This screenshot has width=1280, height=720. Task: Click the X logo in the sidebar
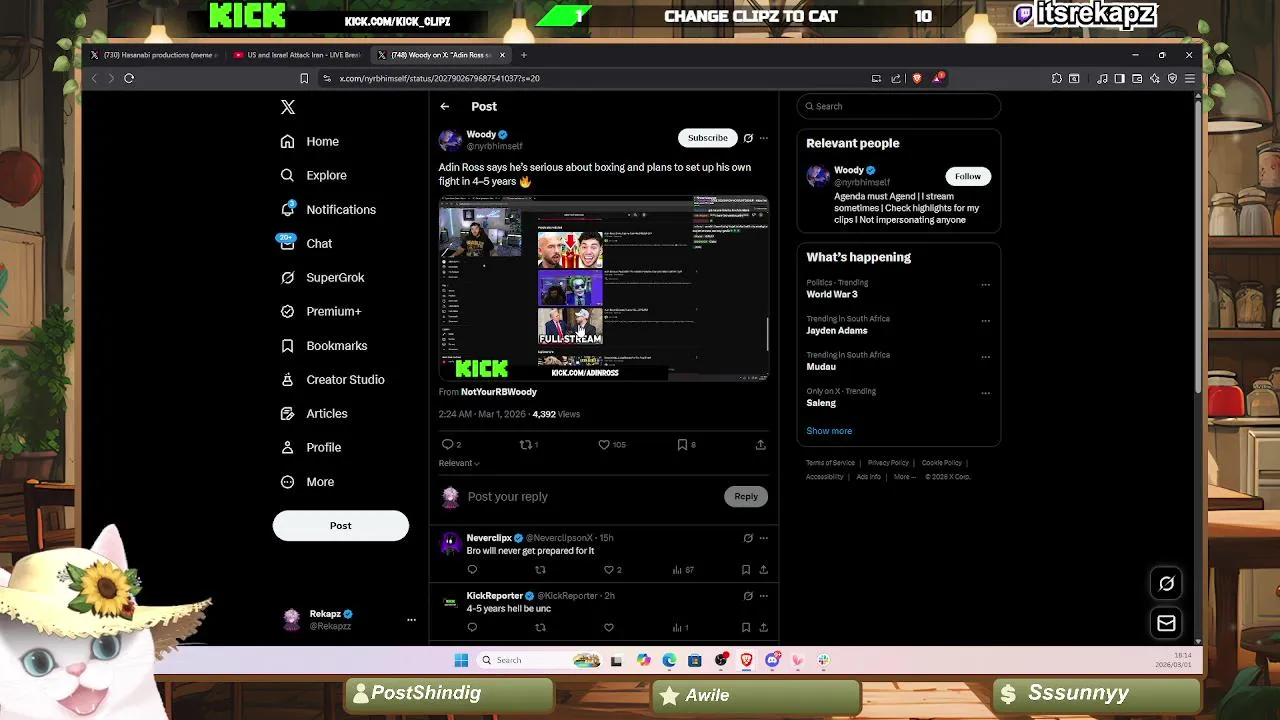[288, 107]
